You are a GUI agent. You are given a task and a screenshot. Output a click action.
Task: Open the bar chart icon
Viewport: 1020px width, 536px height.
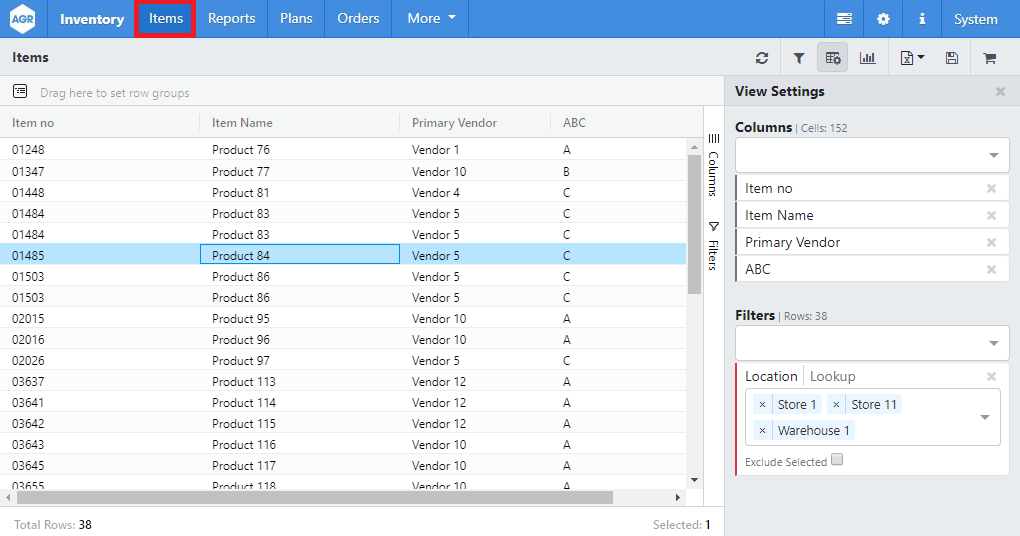coord(867,58)
